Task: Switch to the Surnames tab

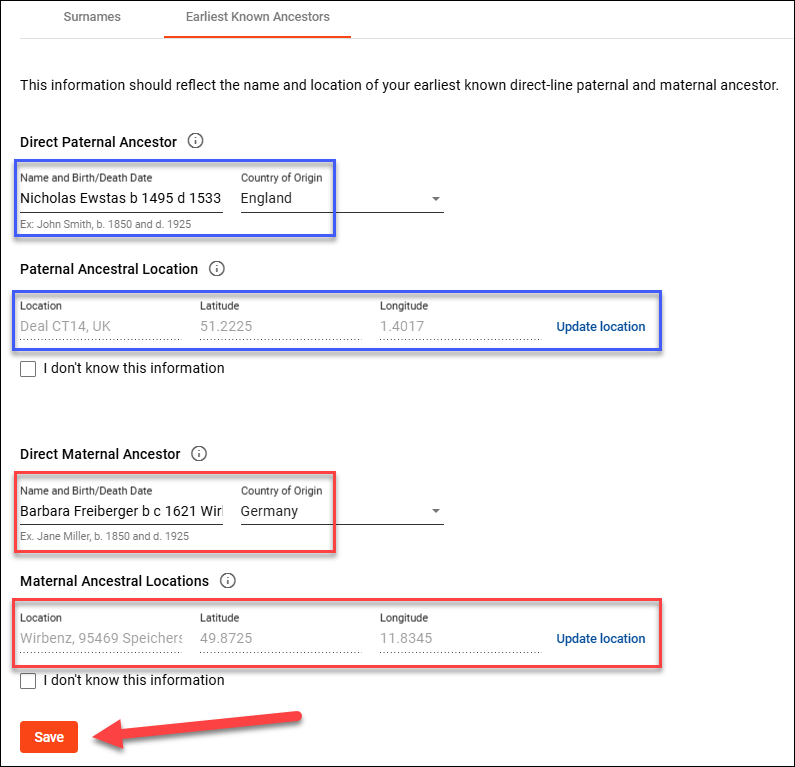Action: (92, 17)
